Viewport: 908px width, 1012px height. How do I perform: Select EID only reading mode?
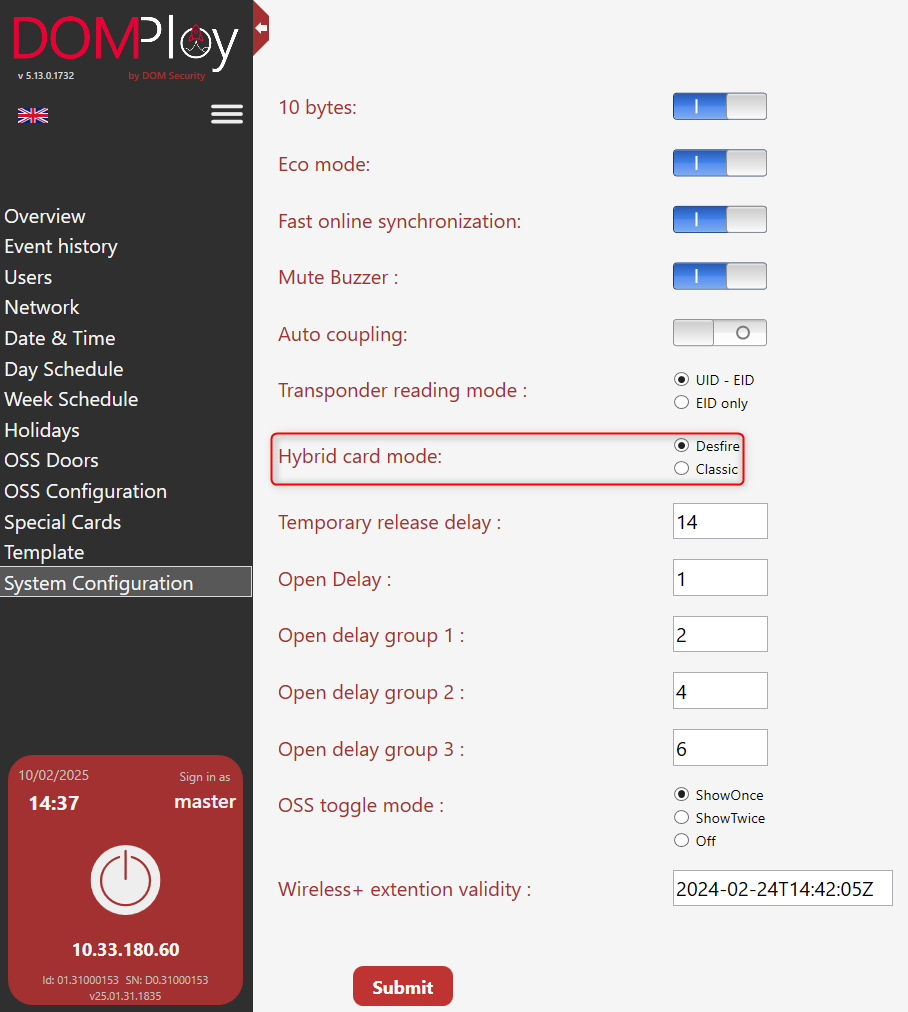click(x=681, y=403)
